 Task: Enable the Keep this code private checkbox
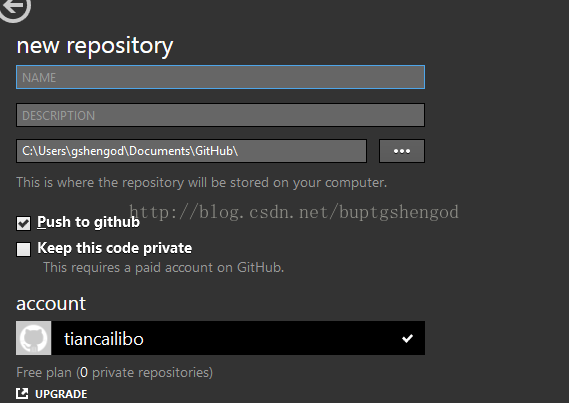pos(23,249)
